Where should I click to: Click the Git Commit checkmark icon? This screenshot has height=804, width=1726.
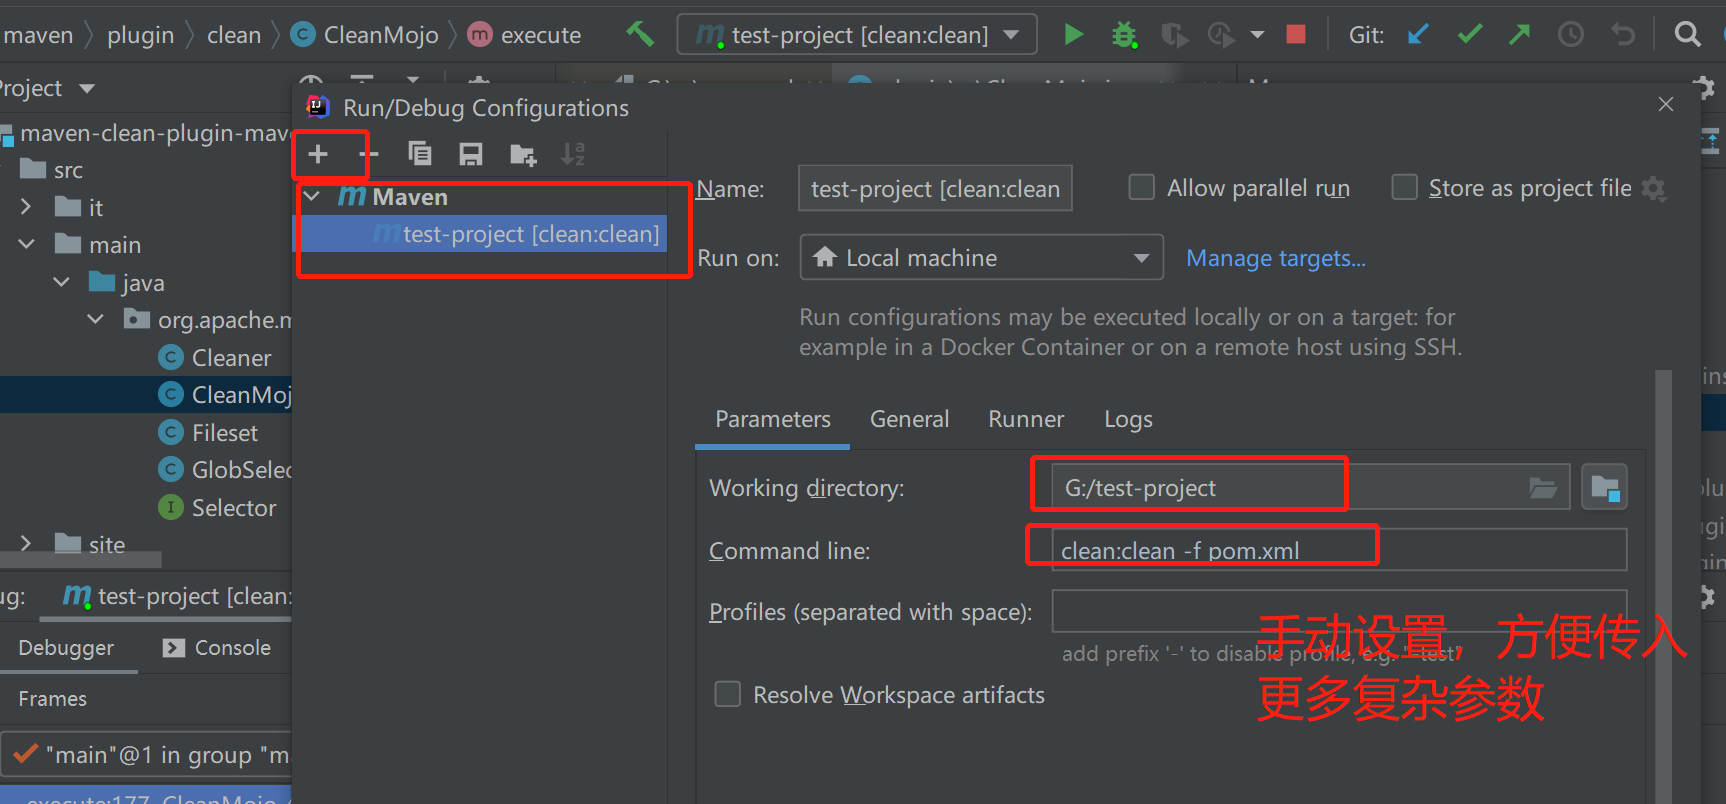1470,35
